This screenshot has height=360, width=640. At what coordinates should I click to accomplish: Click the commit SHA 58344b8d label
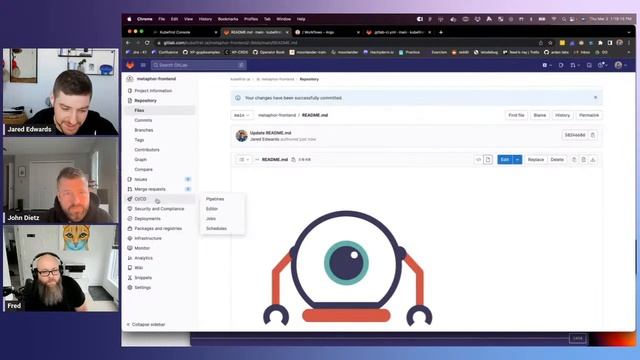[x=575, y=135]
